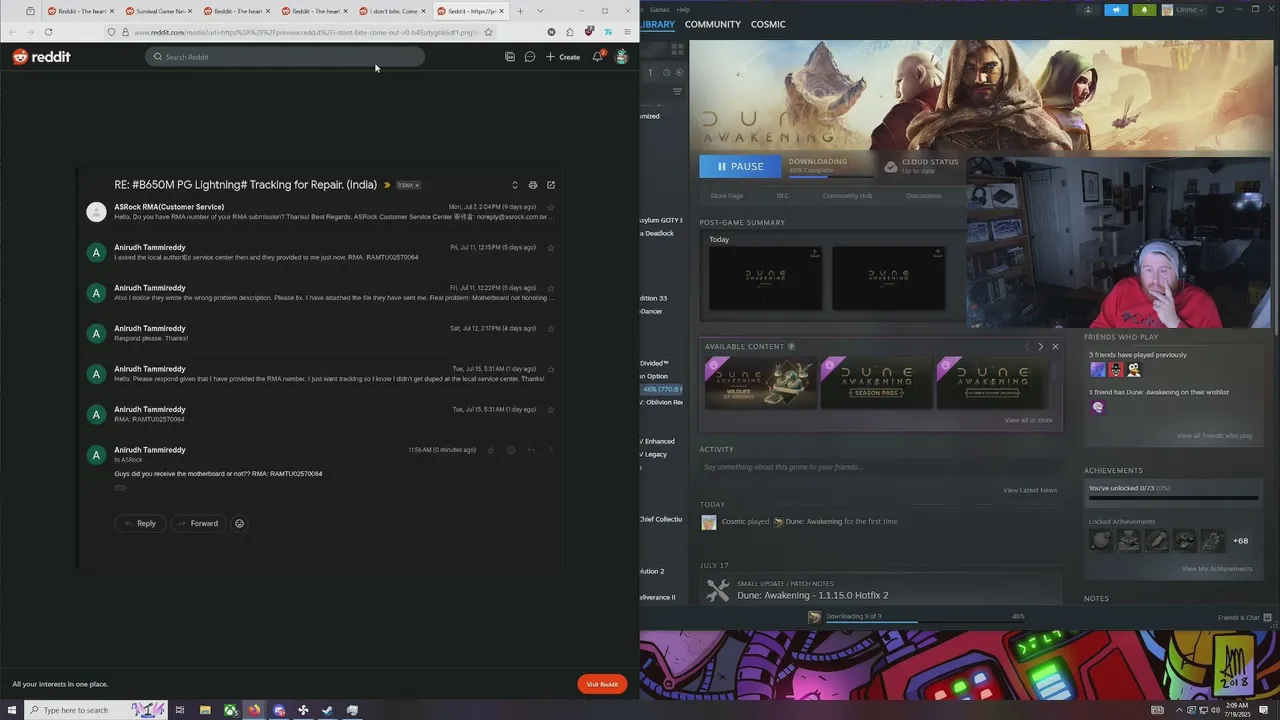Click the Reddit advertise icon
Viewport: 1280px width, 720px height.
click(x=510, y=57)
